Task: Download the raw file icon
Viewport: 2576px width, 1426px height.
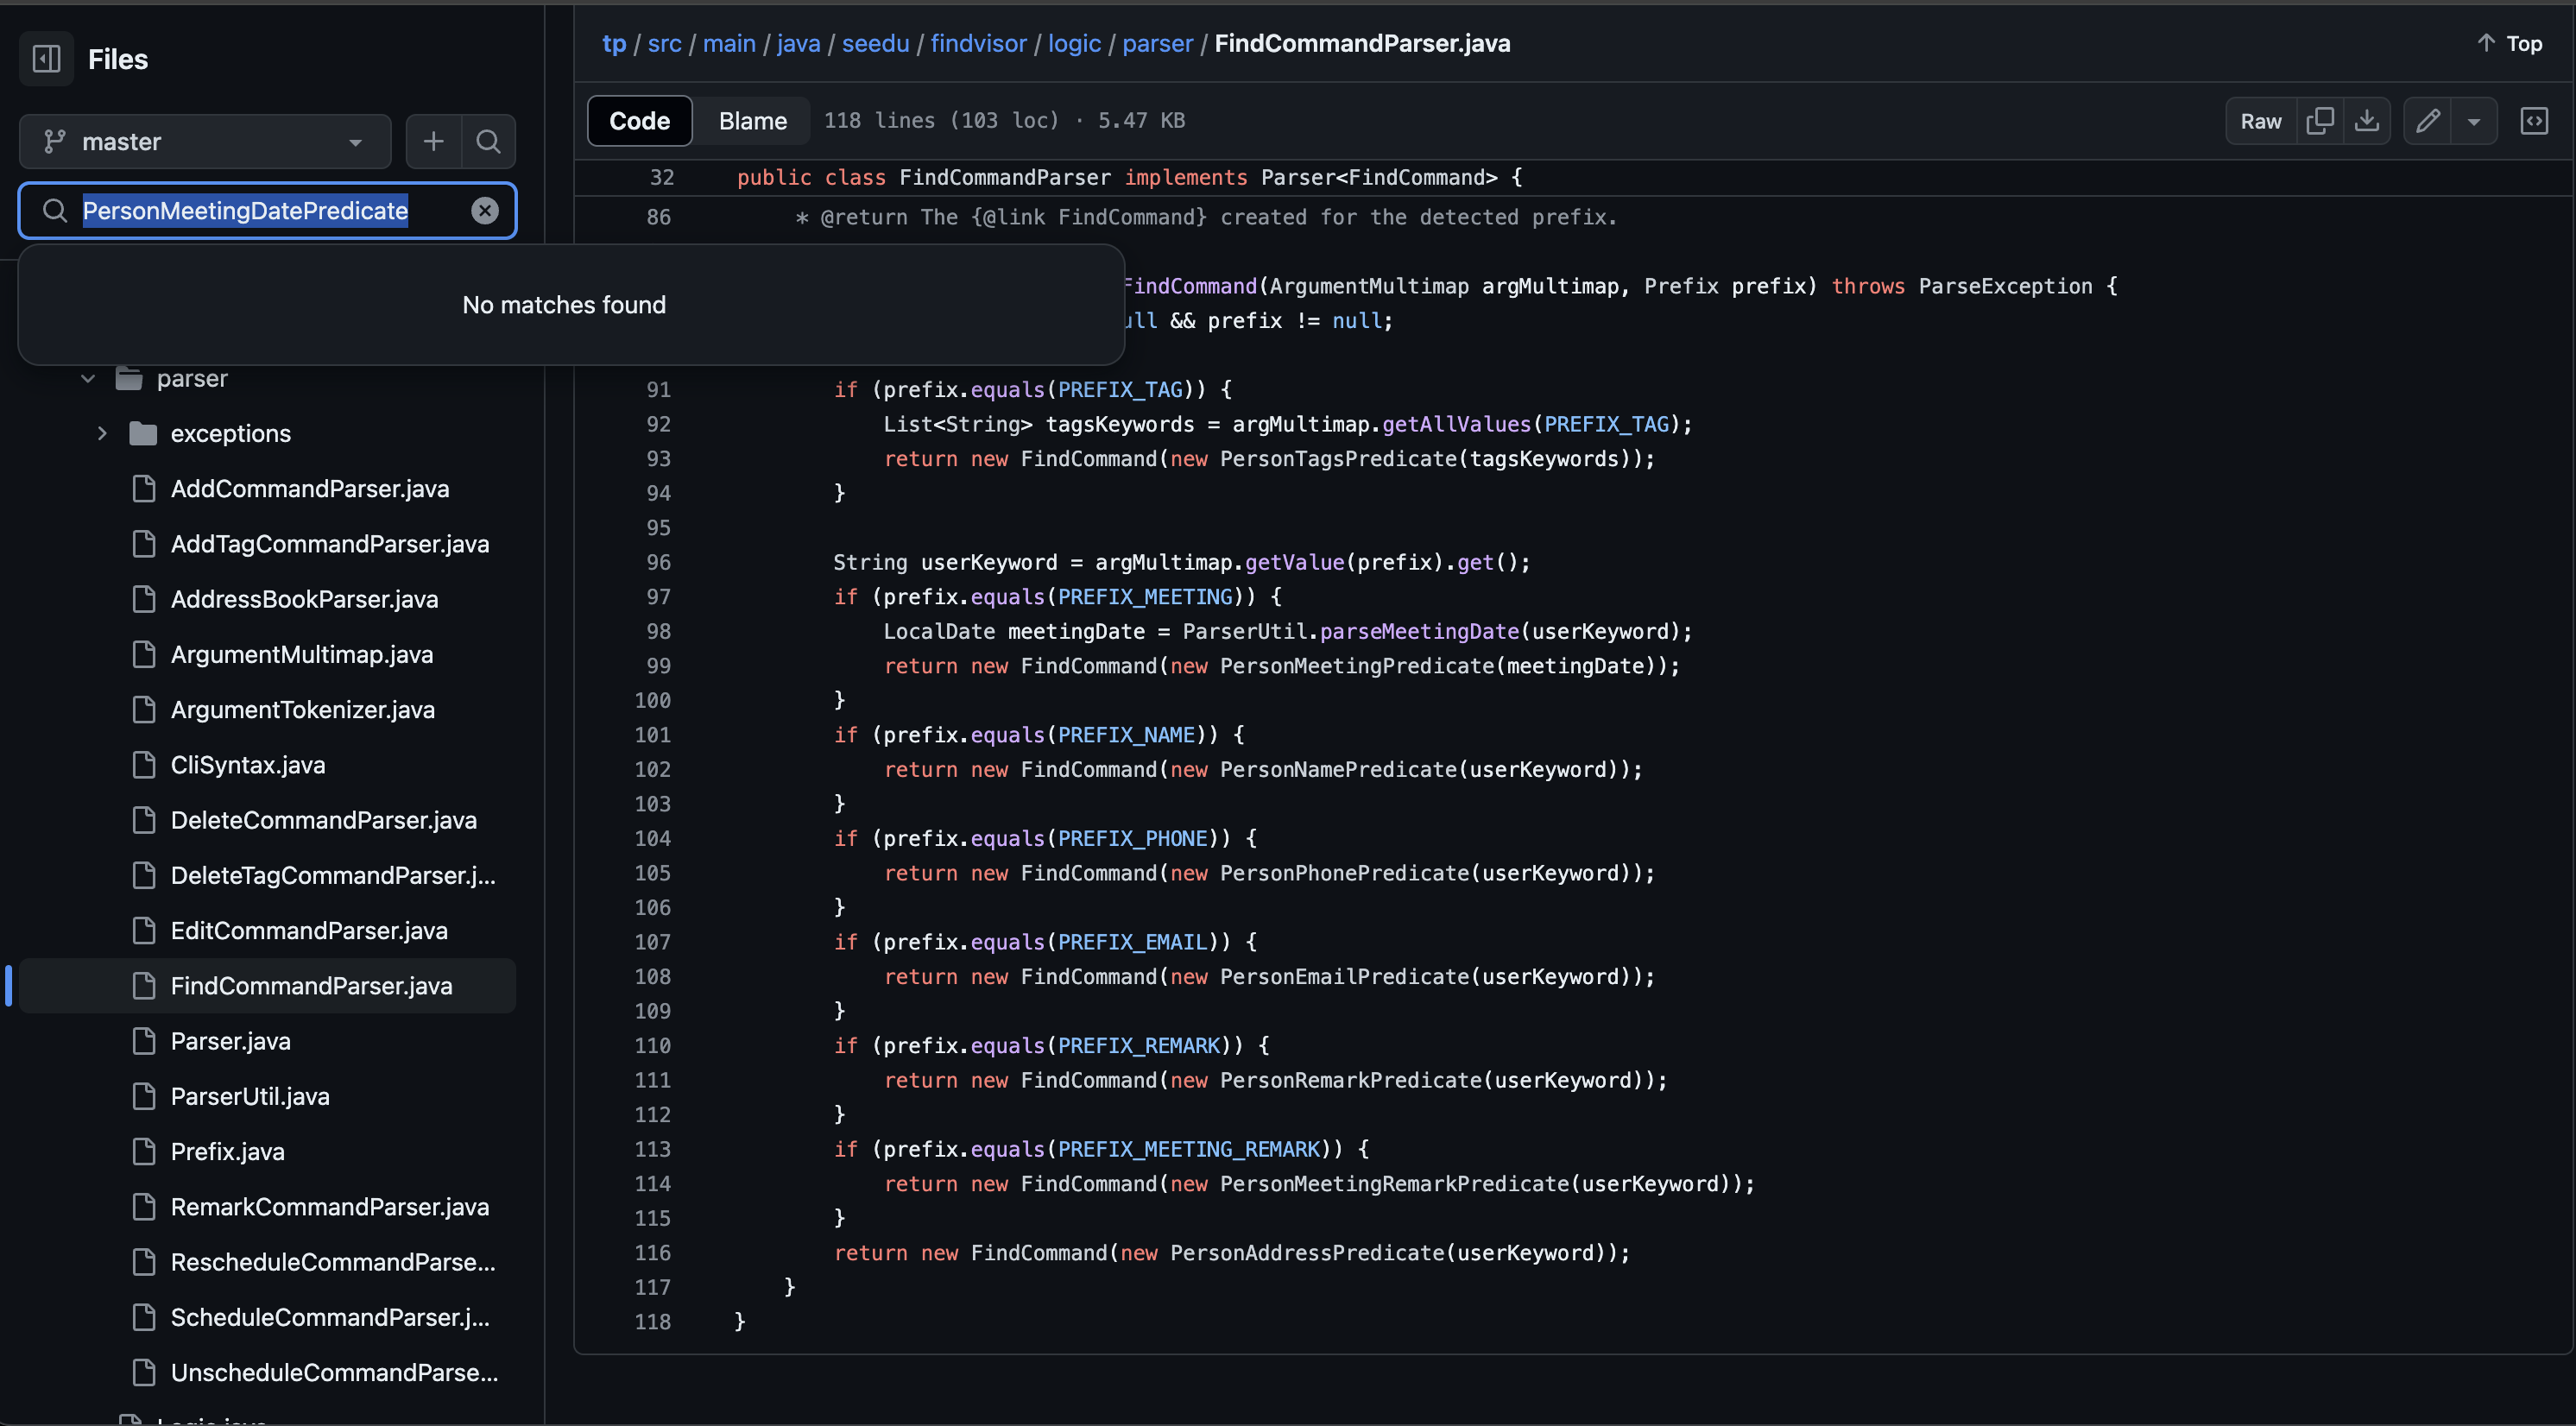Action: coord(2366,121)
